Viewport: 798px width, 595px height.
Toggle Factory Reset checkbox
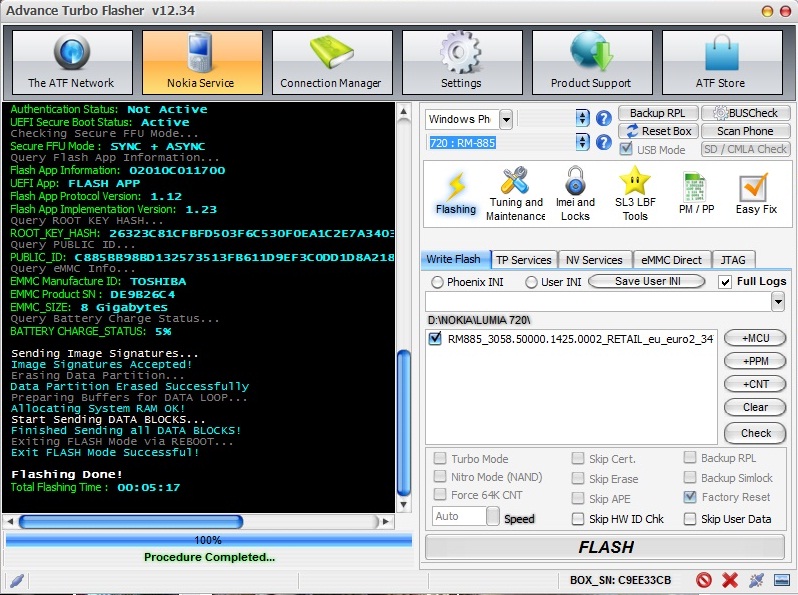click(690, 497)
